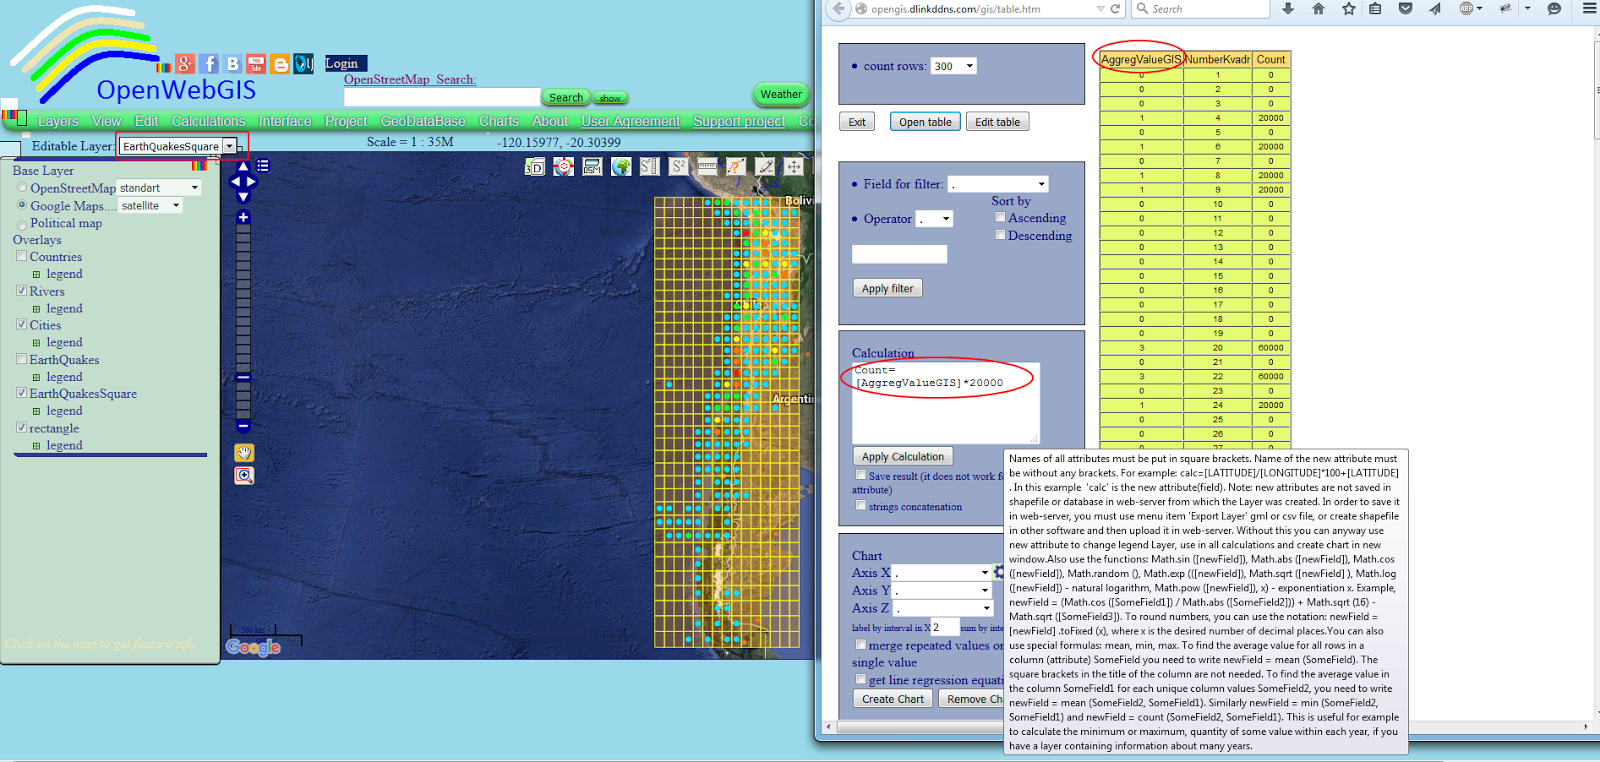
Task: Toggle the Rivers overlay checkbox
Action: (22, 291)
